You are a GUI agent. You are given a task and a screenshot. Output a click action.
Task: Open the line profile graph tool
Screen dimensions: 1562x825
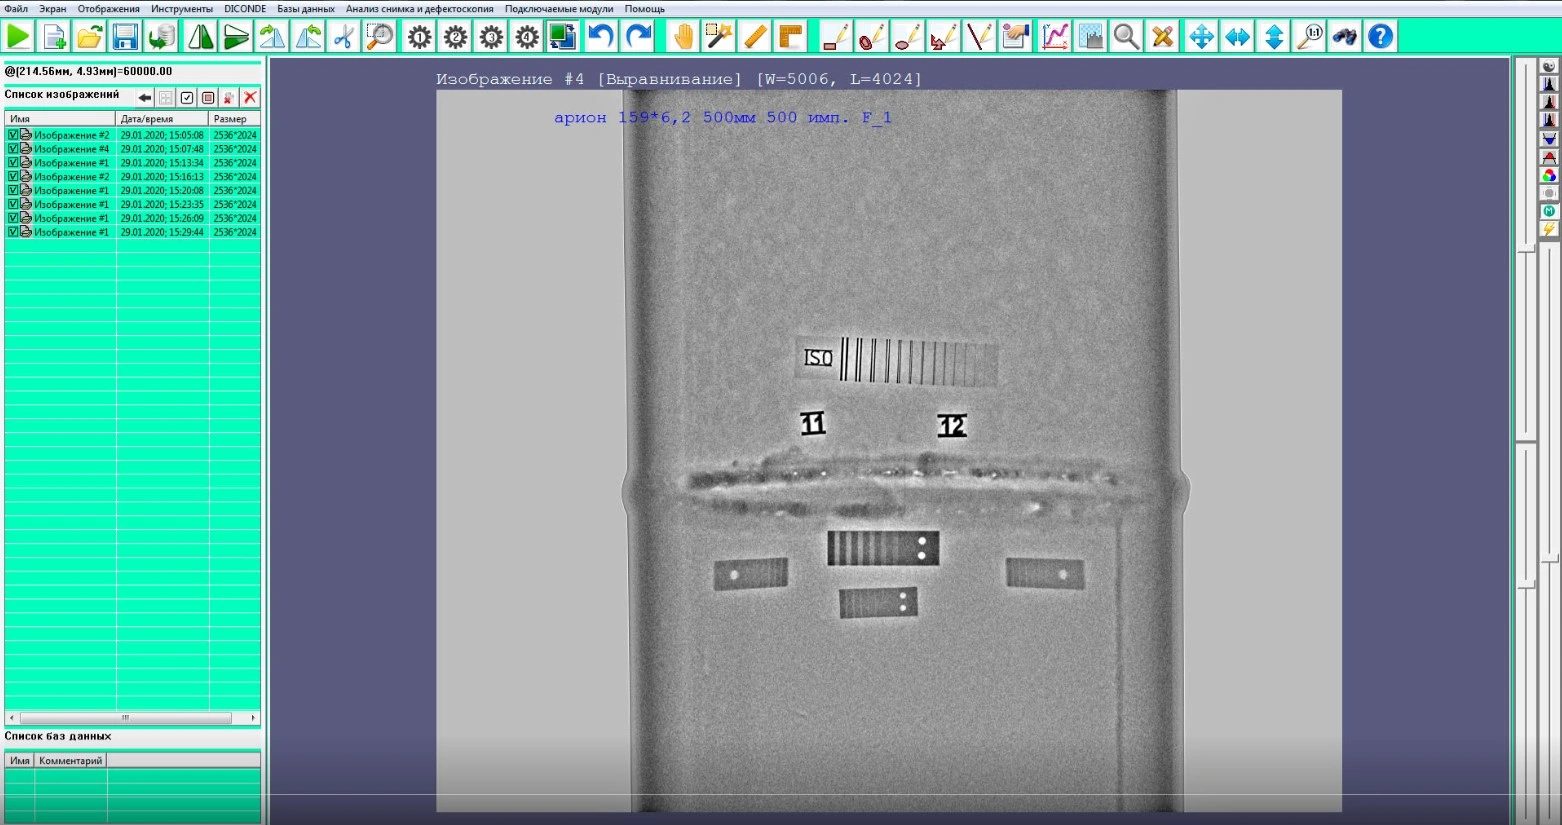1054,37
